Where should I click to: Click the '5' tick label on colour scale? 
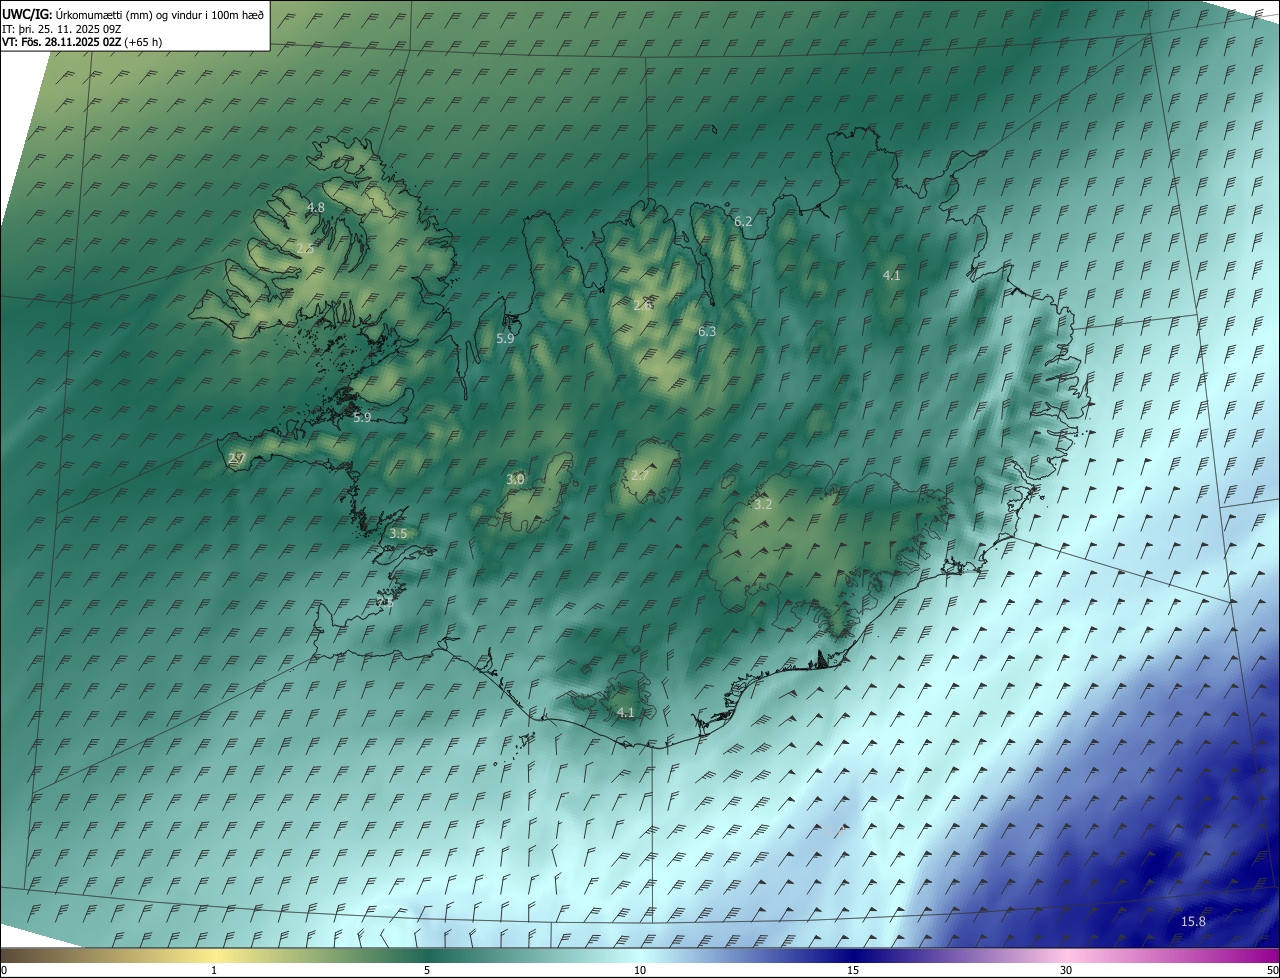coord(427,970)
